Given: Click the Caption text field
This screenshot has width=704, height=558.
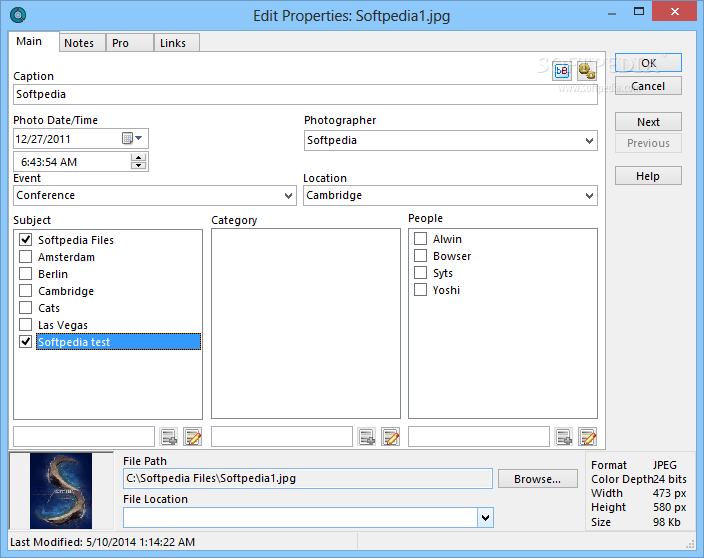Looking at the screenshot, I should [x=305, y=94].
